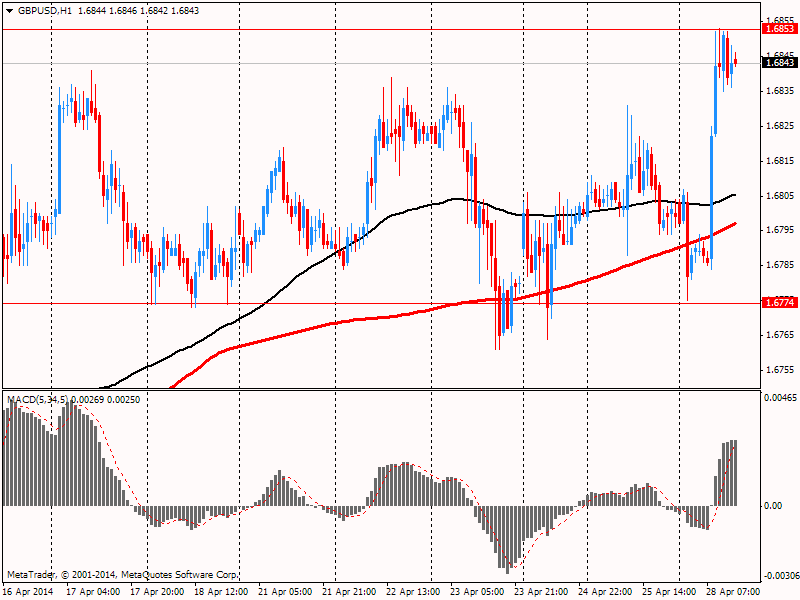Click the 0.00 MACD zero level label
Viewport: 800px width, 600px height.
pos(773,506)
